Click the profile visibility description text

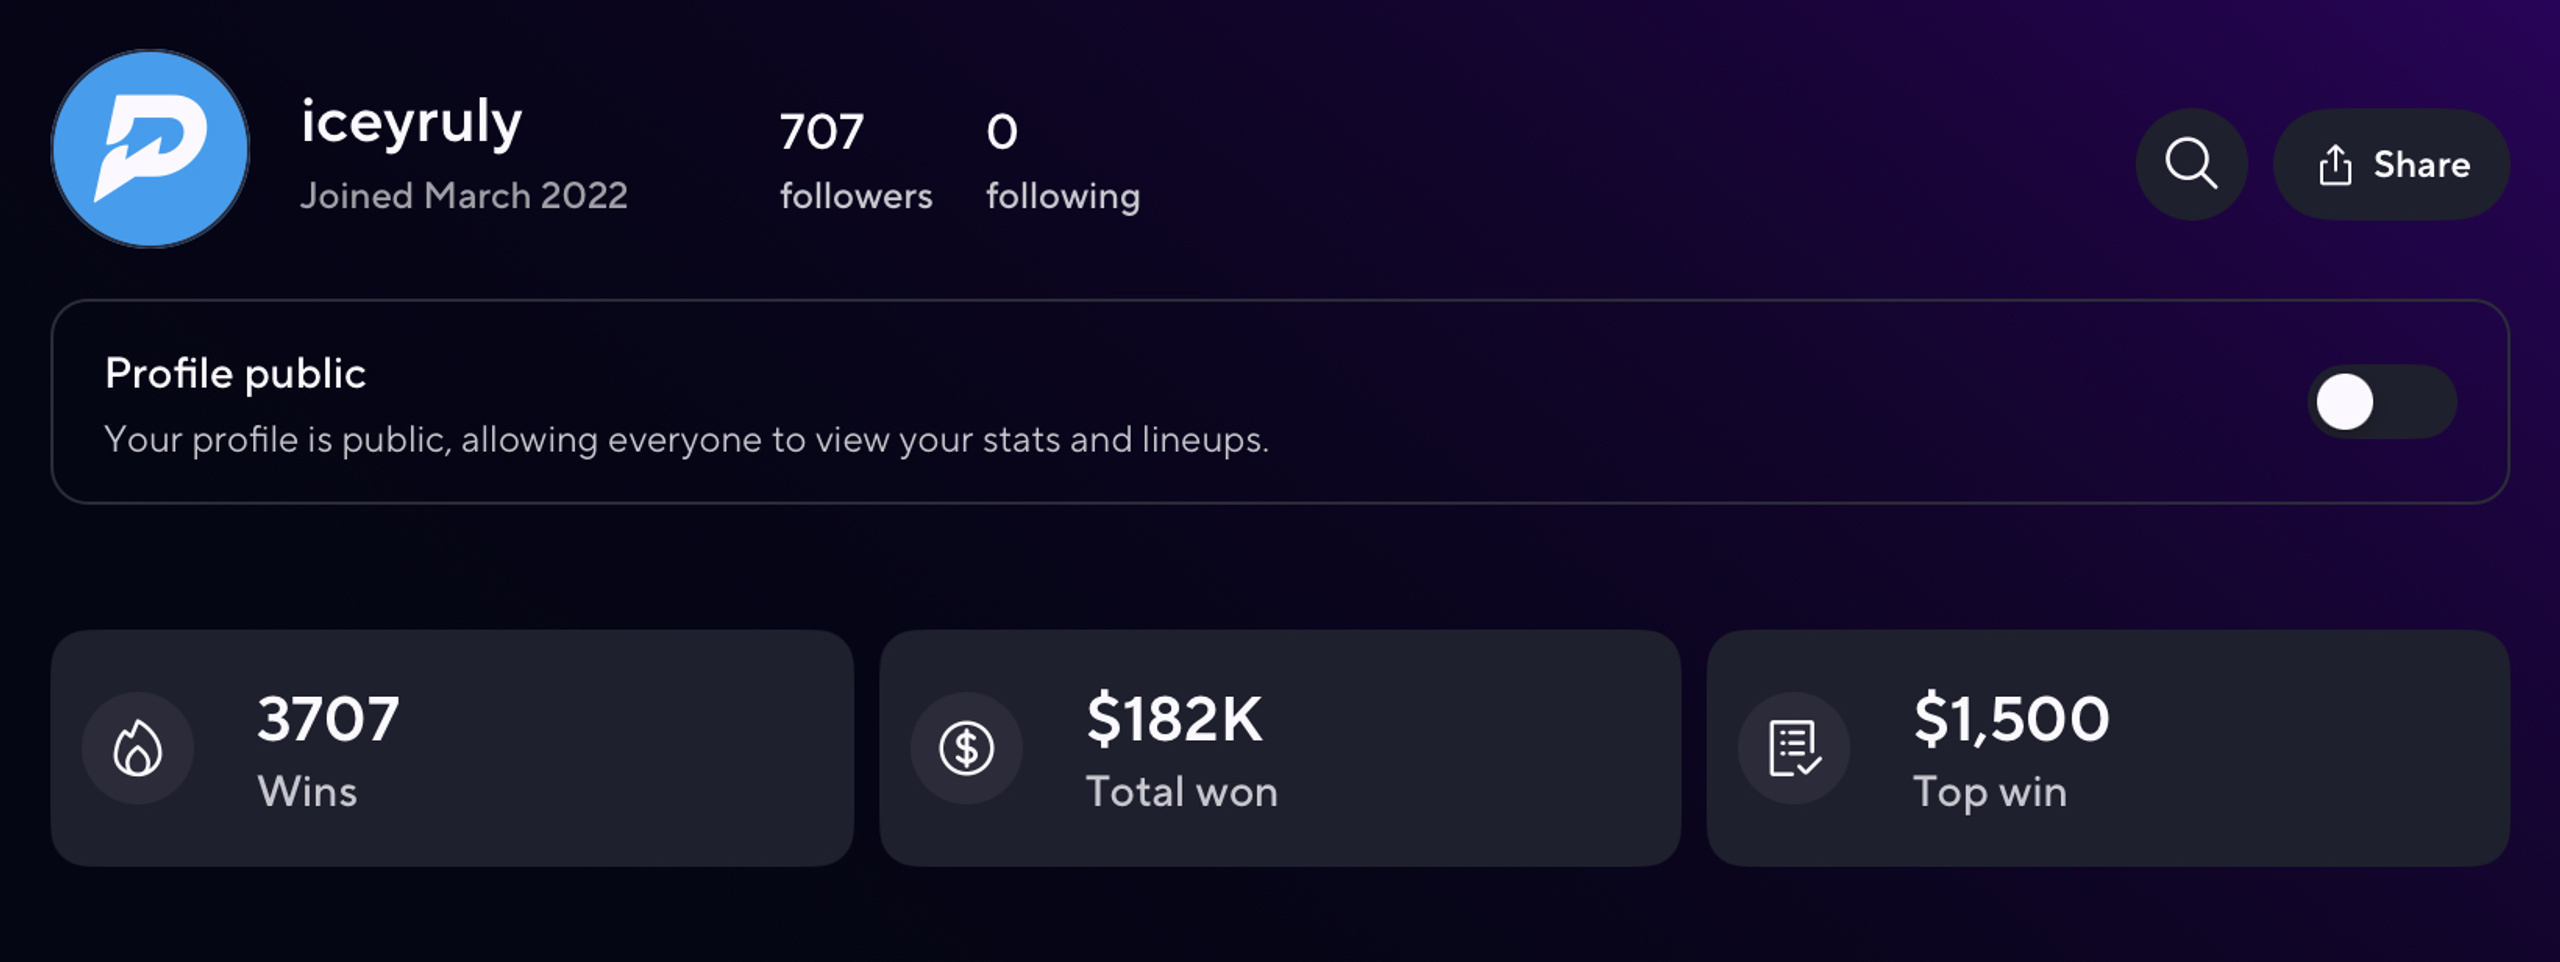point(686,440)
